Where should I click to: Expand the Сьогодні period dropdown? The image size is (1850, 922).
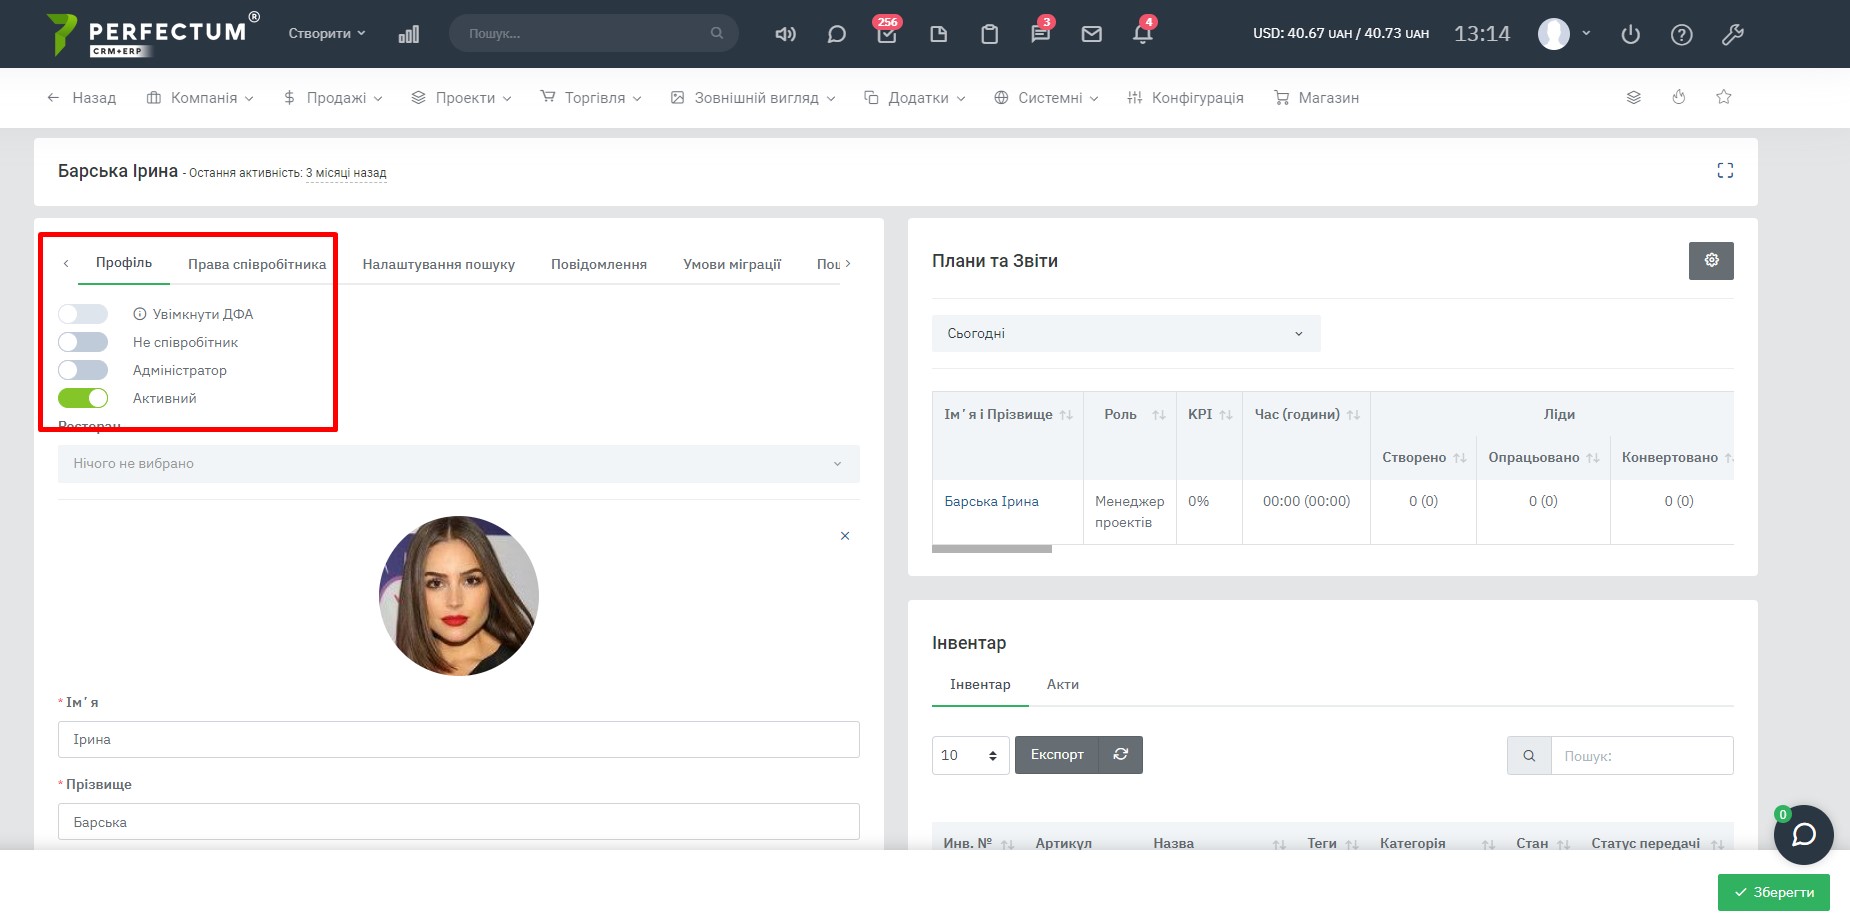(1125, 334)
